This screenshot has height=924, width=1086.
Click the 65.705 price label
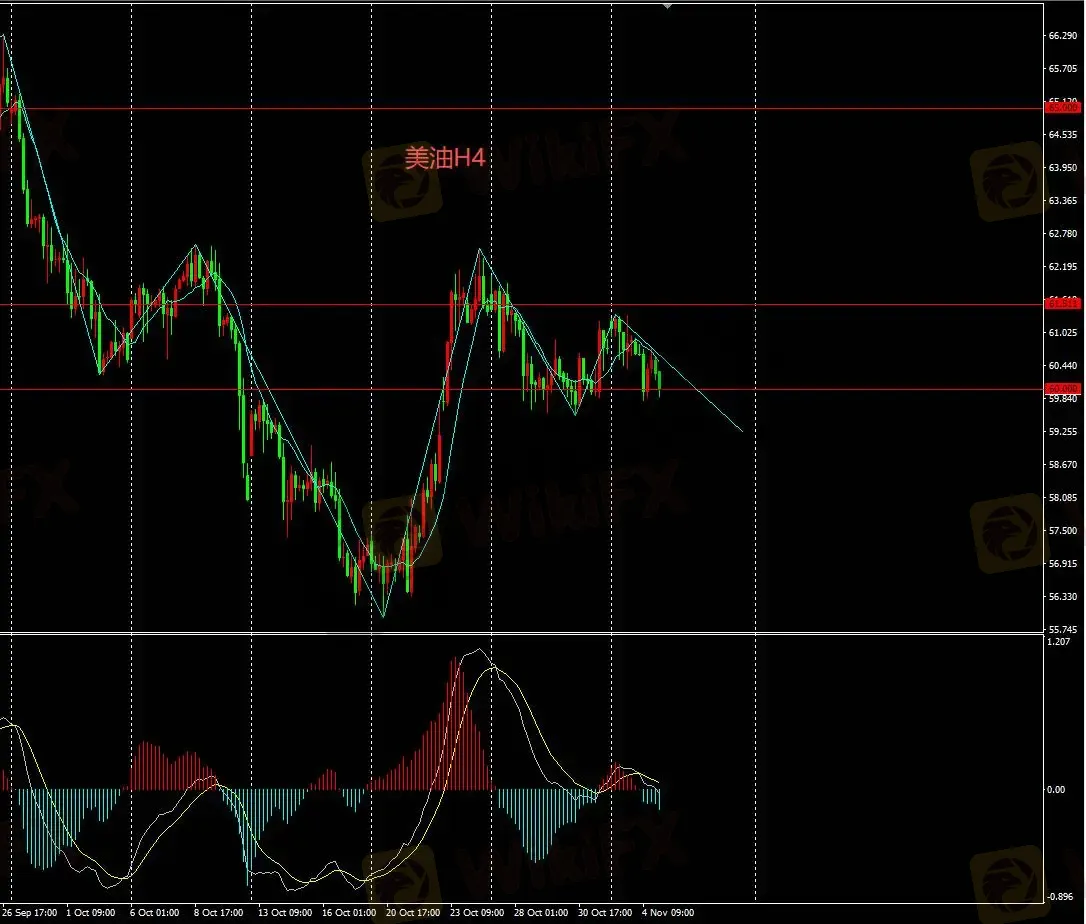pos(1063,69)
